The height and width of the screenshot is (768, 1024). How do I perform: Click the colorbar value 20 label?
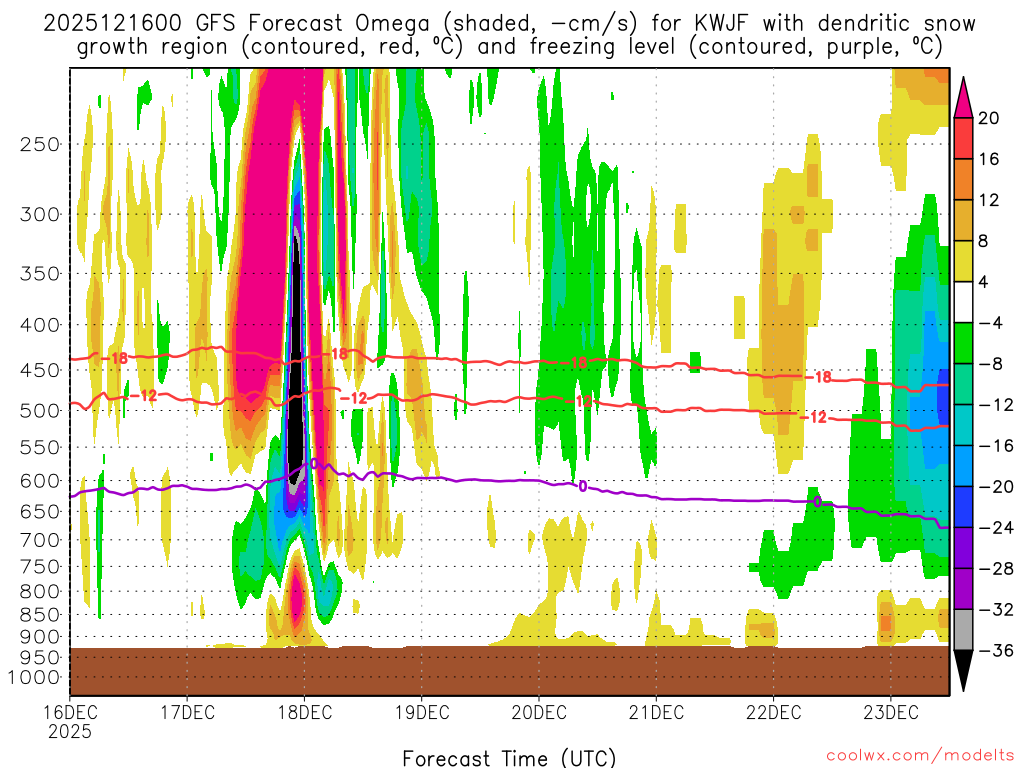[988, 118]
